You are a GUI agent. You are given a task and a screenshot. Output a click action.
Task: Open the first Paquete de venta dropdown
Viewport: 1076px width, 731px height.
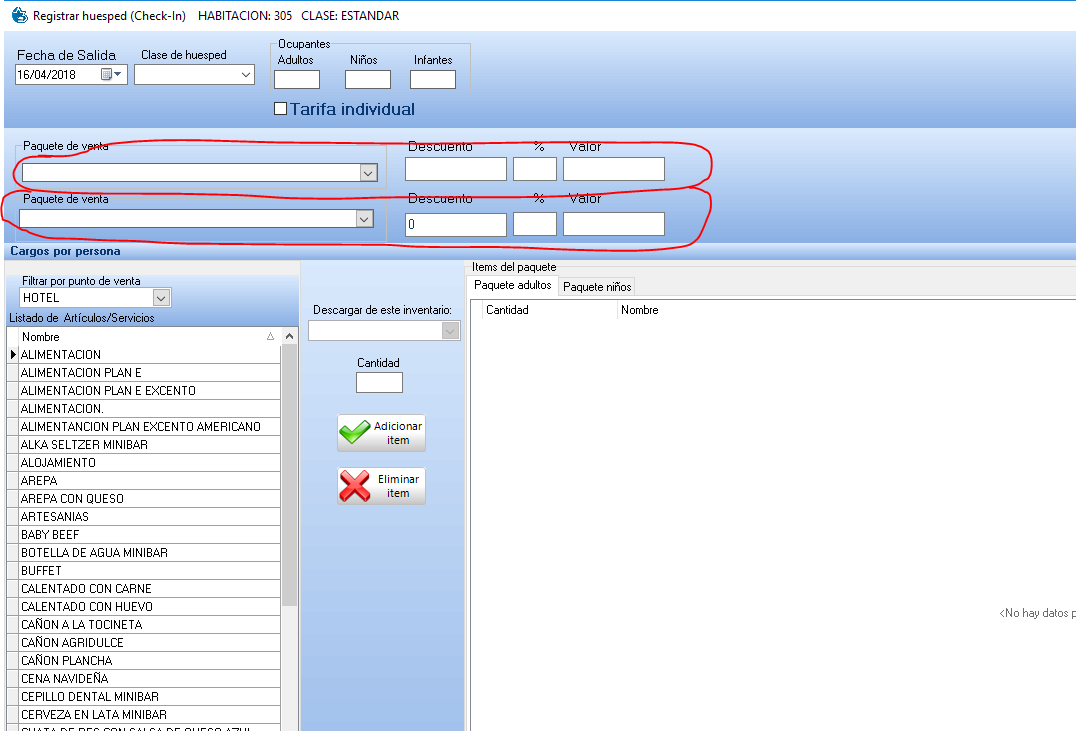point(367,173)
